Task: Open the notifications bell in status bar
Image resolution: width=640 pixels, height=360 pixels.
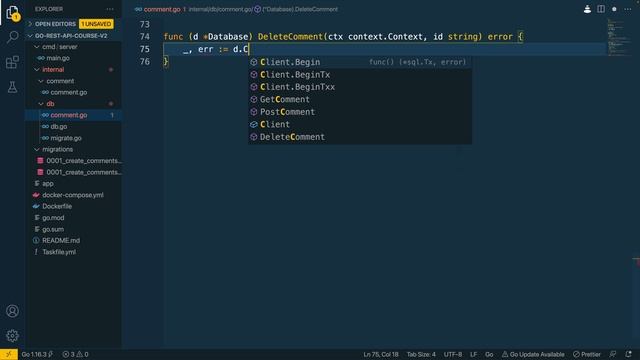Action: click(628, 354)
